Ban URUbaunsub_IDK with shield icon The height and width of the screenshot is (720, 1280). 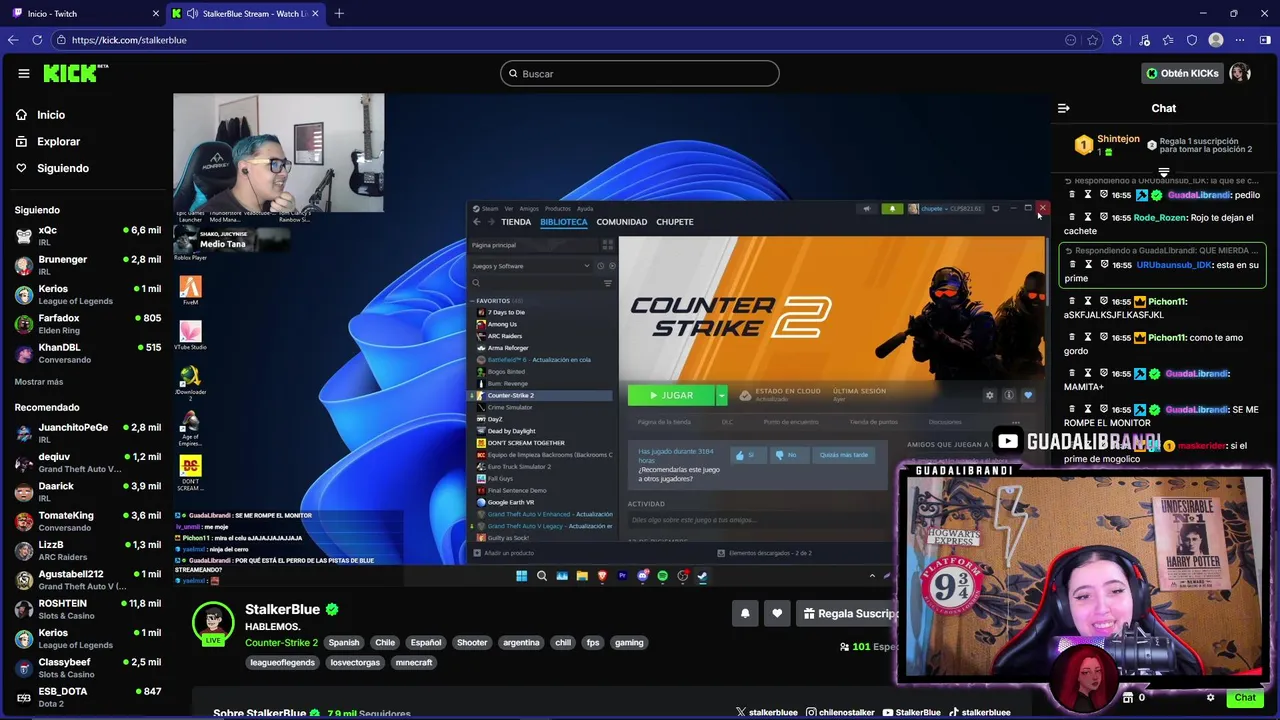tap(1104, 265)
